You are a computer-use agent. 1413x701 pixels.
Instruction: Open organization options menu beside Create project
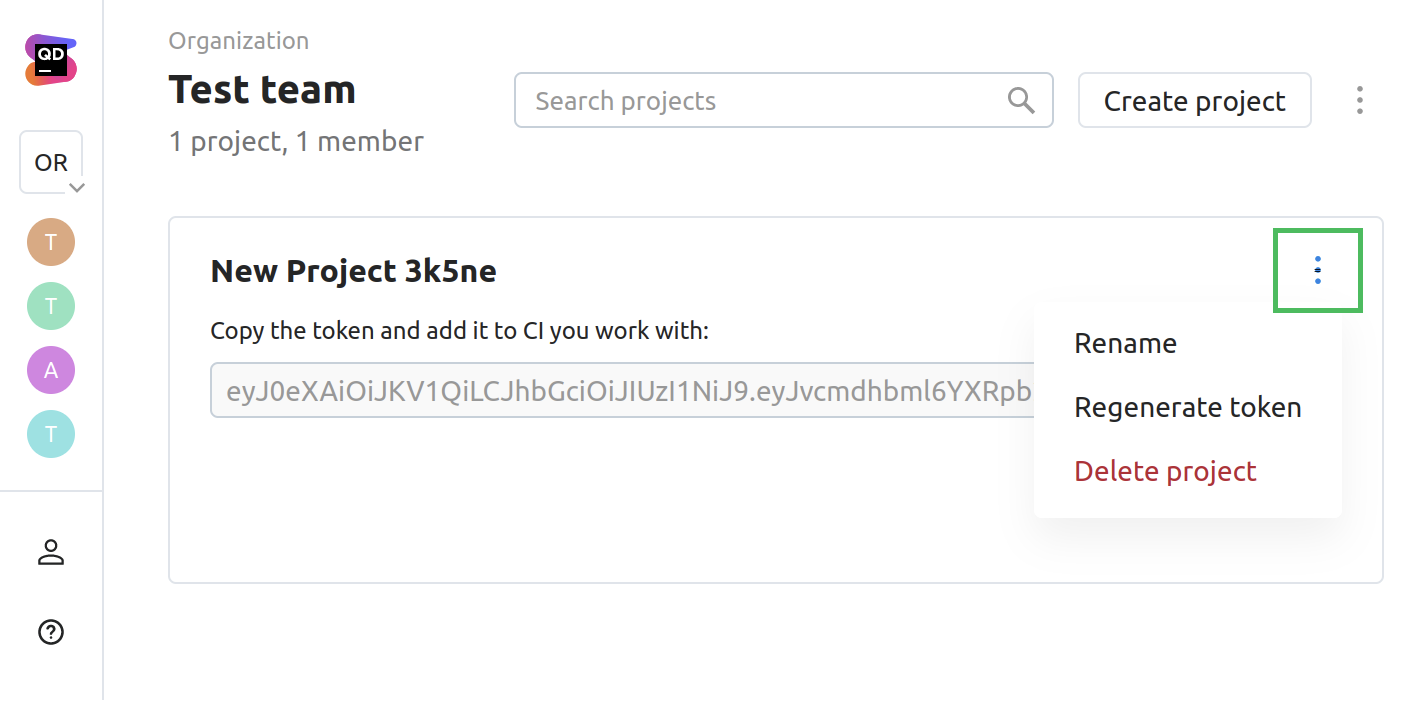coord(1359,100)
